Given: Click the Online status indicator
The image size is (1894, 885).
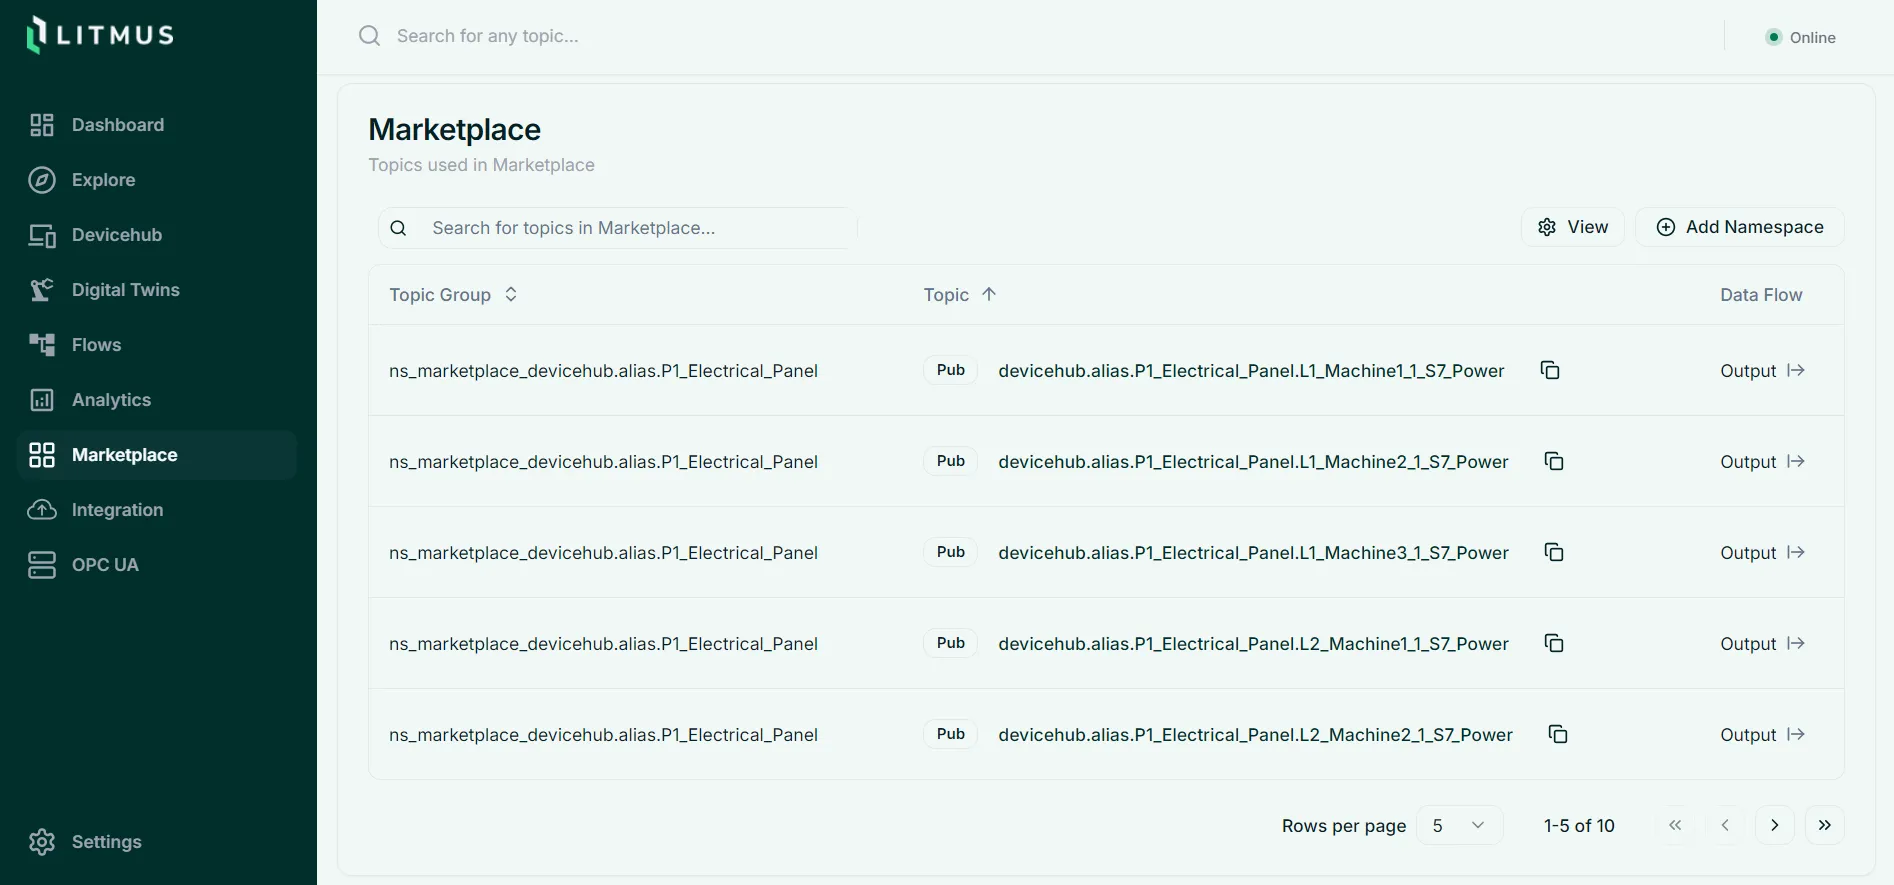Looking at the screenshot, I should point(1801,37).
